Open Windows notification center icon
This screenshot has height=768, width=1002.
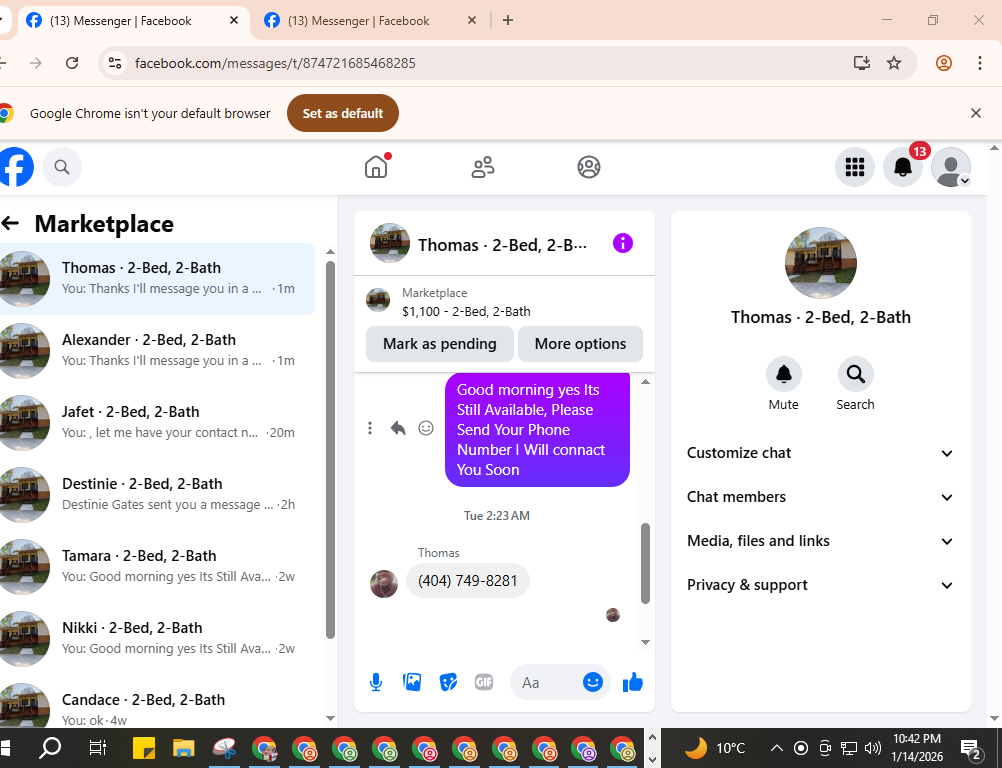click(x=971, y=749)
